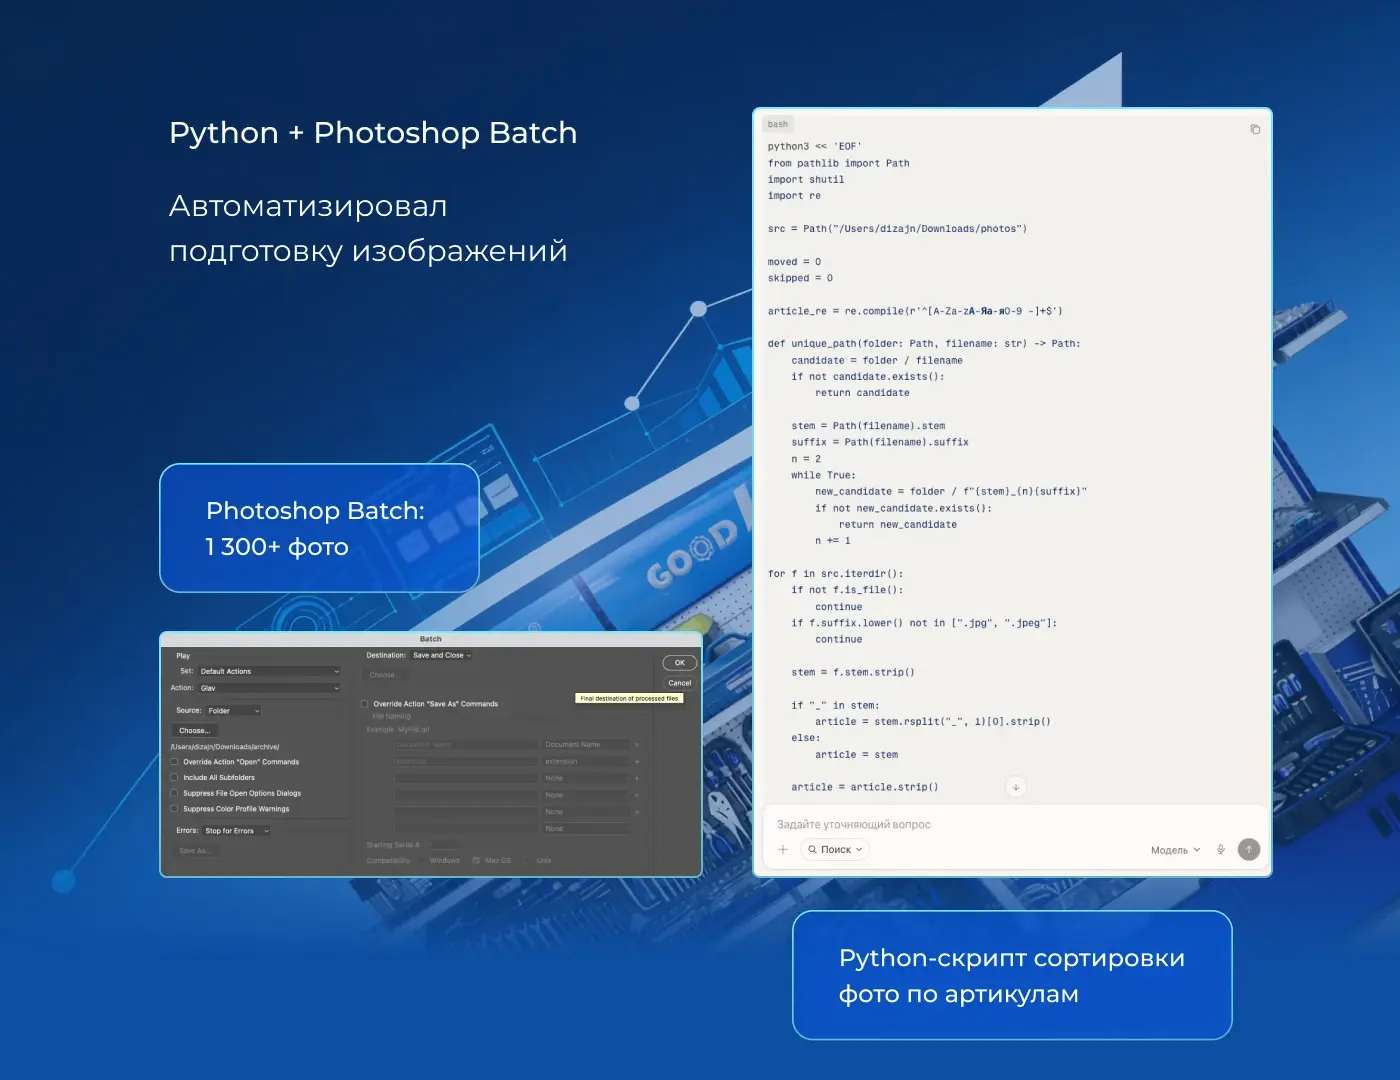Open the dimmed extension naming dropdown
Image resolution: width=1400 pixels, height=1080 pixels.
pyautogui.click(x=587, y=762)
